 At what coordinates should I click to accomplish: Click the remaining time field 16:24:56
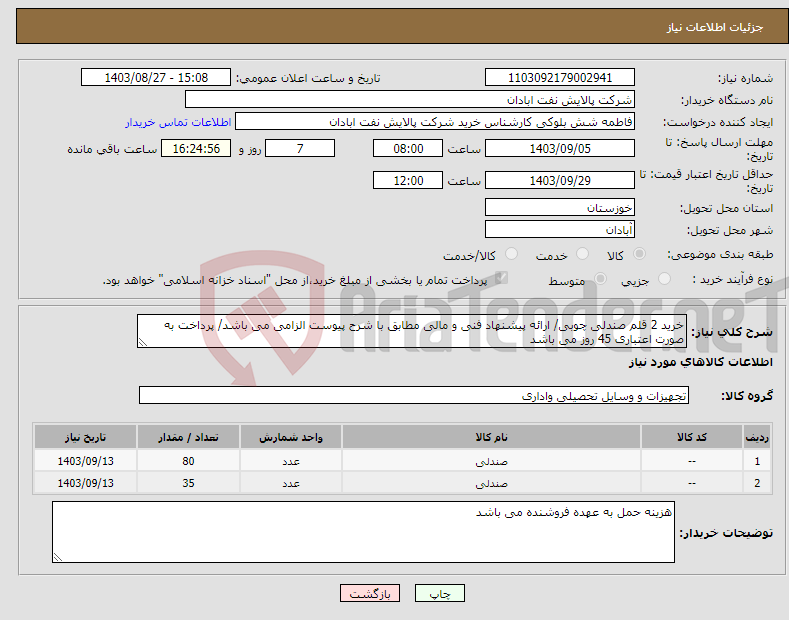pos(196,148)
